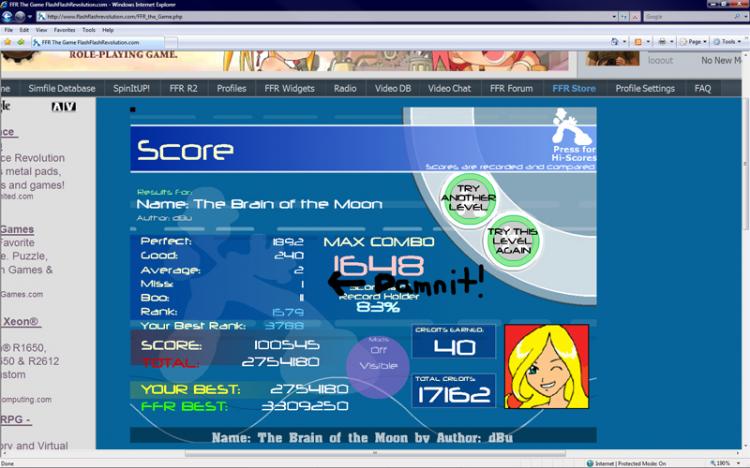750x468 pixels.
Task: Go to the Simfile Database nav item
Action: point(62,88)
